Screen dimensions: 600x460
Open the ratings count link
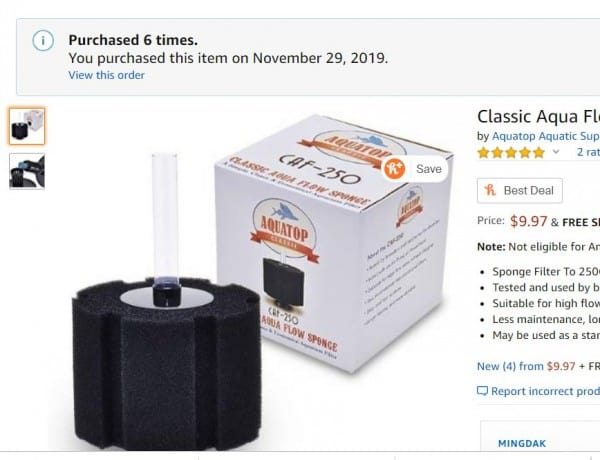click(x=588, y=152)
